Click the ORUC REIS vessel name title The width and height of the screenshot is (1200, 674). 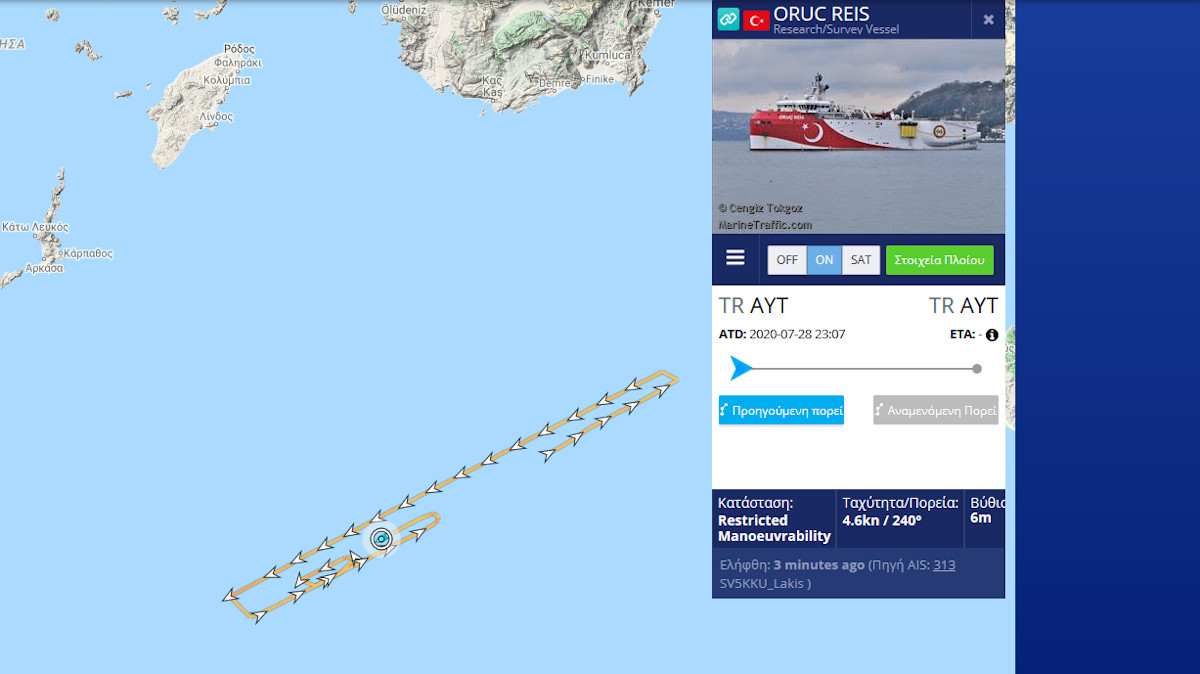821,13
